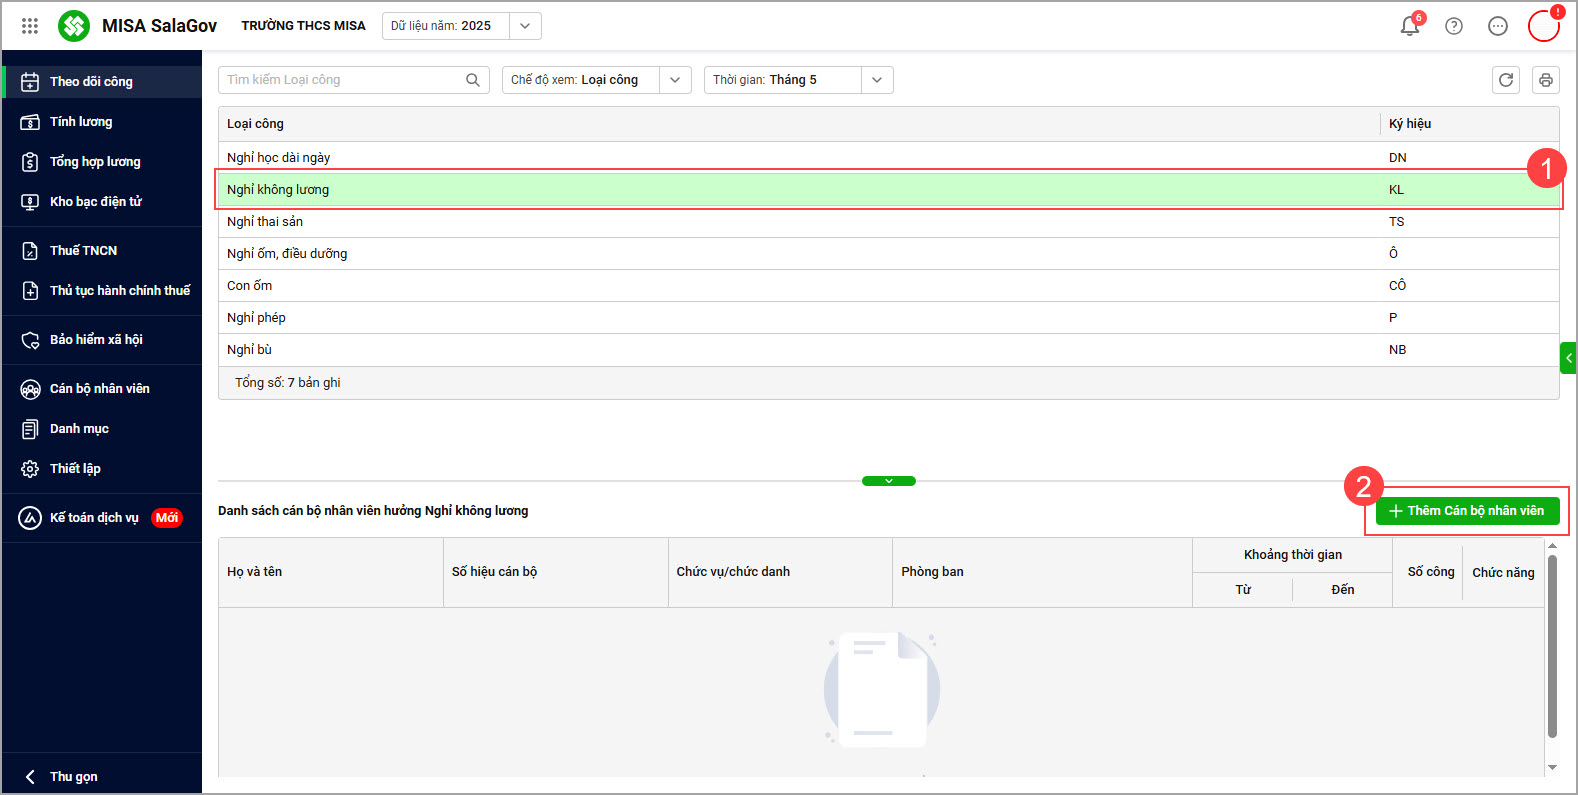Click the chat message bubble icon
This screenshot has height=795, width=1578.
point(1498,26)
